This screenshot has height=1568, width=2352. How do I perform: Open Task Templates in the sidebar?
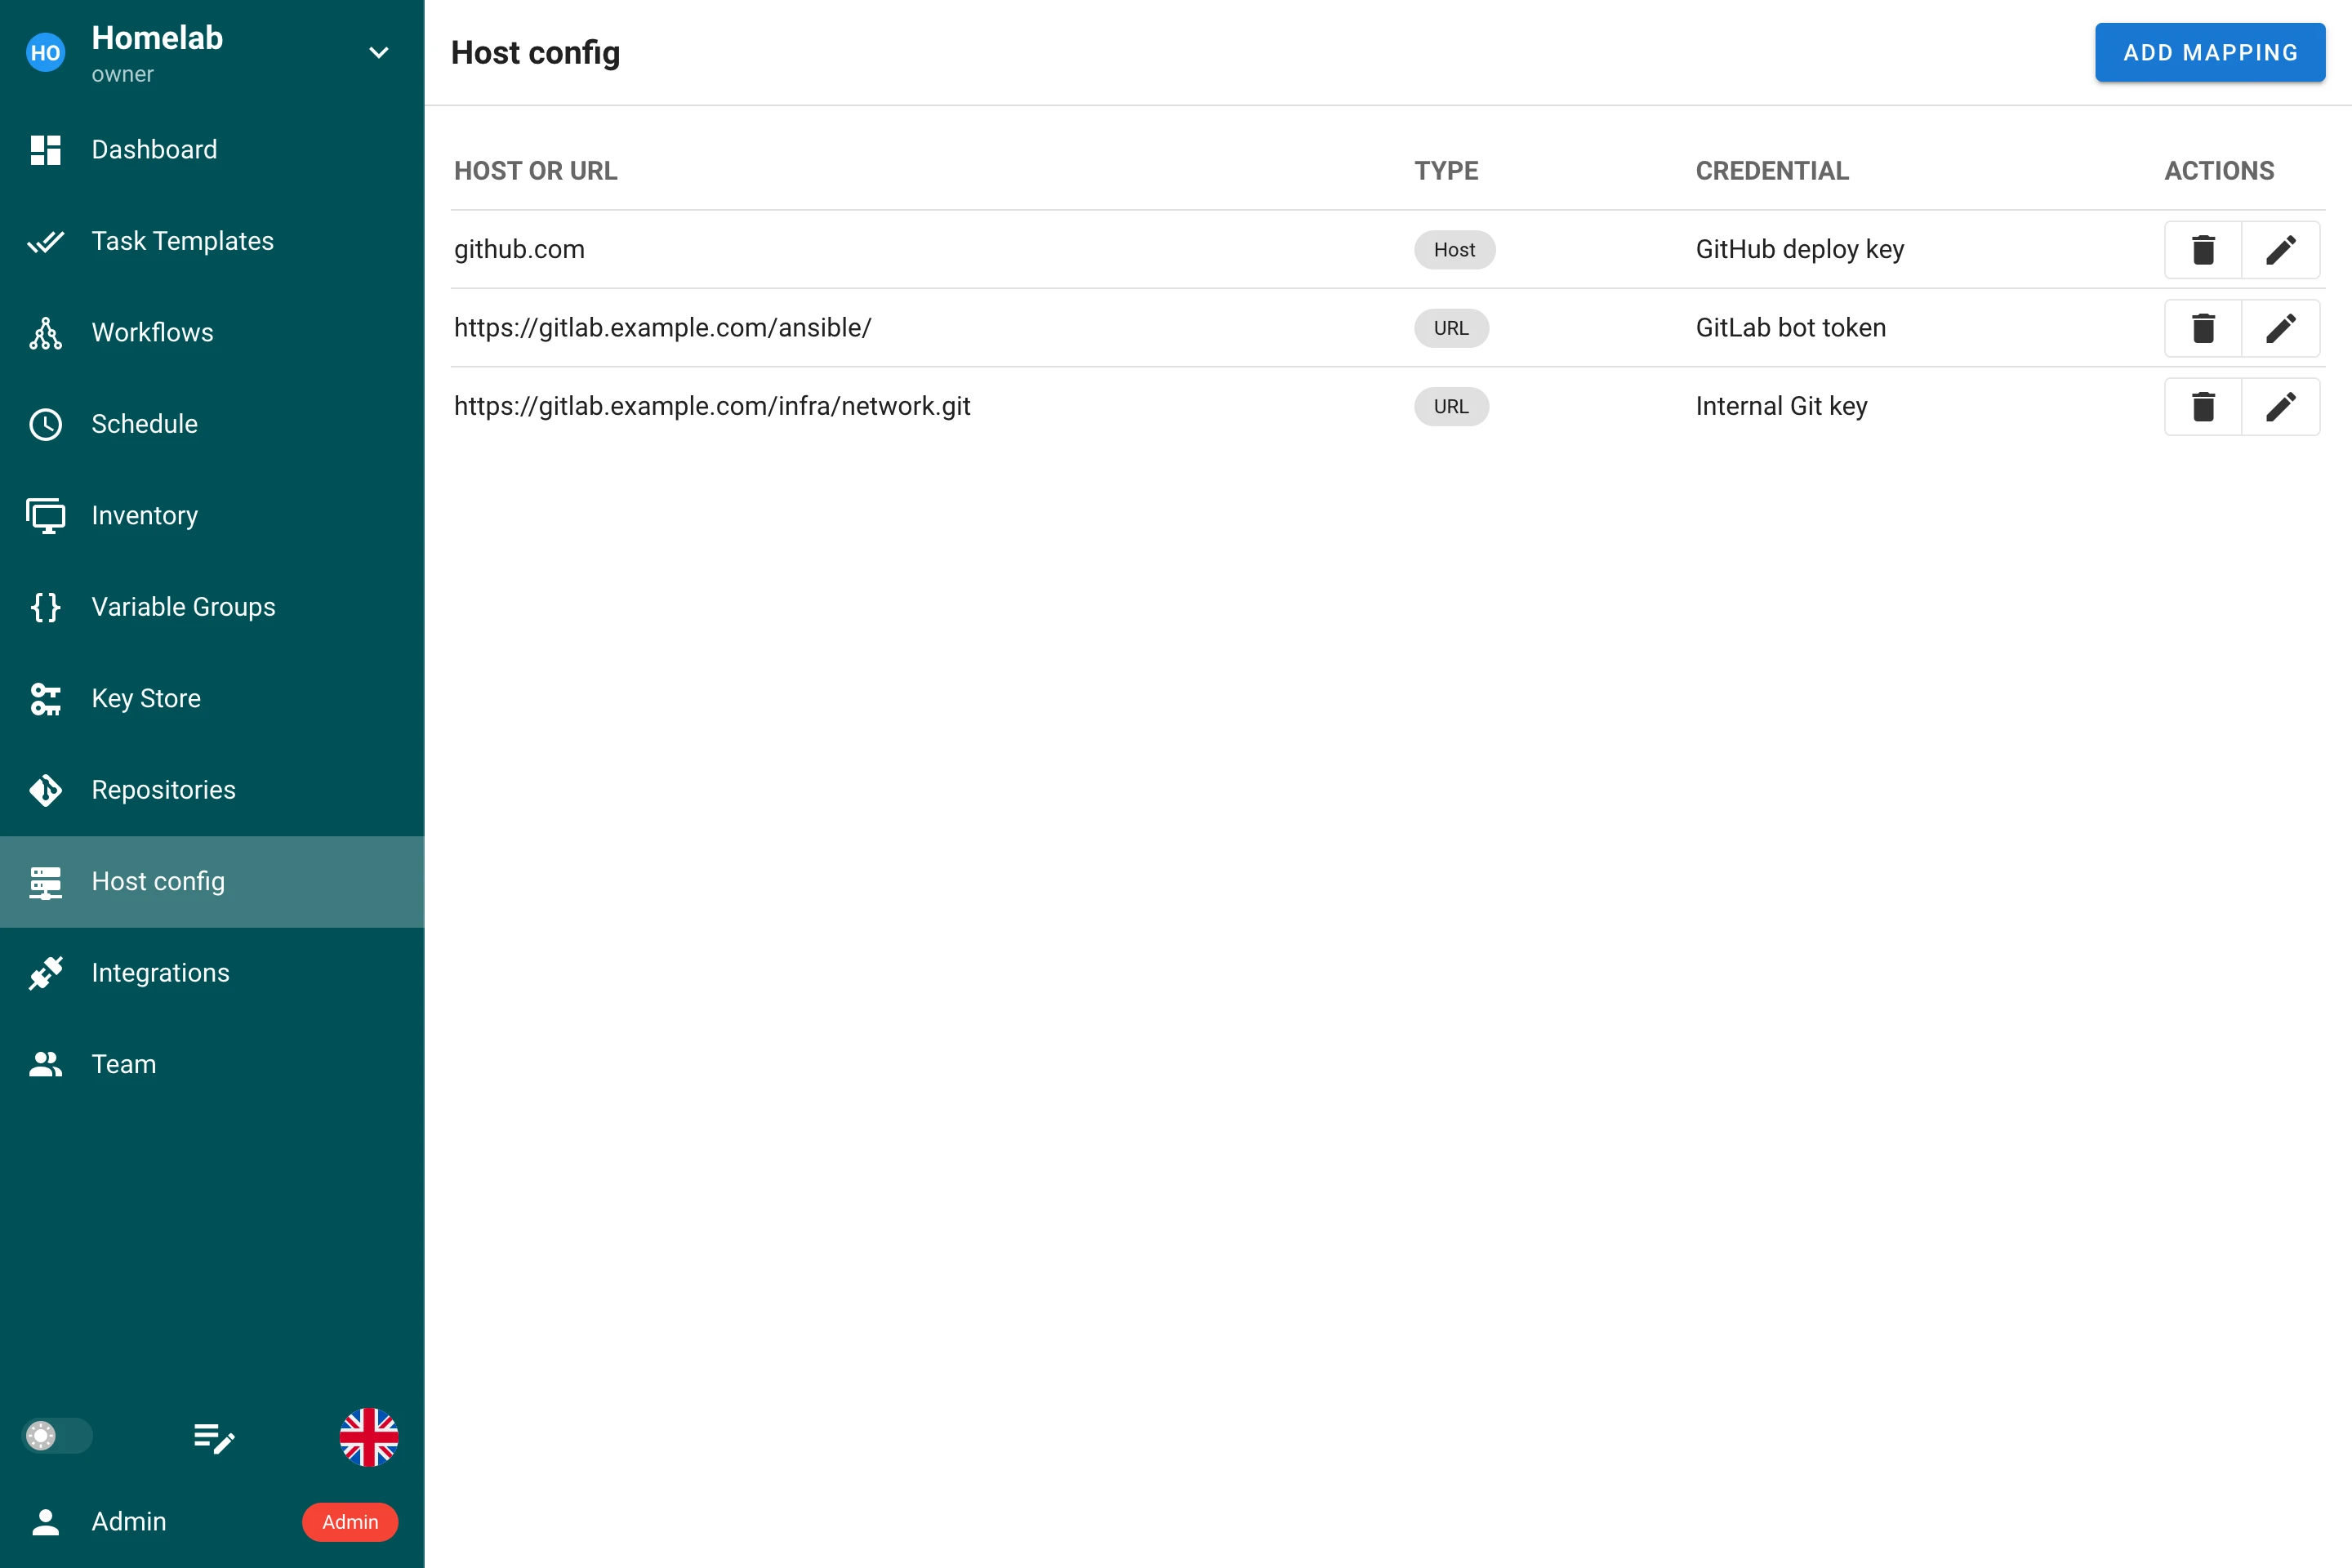(212, 241)
